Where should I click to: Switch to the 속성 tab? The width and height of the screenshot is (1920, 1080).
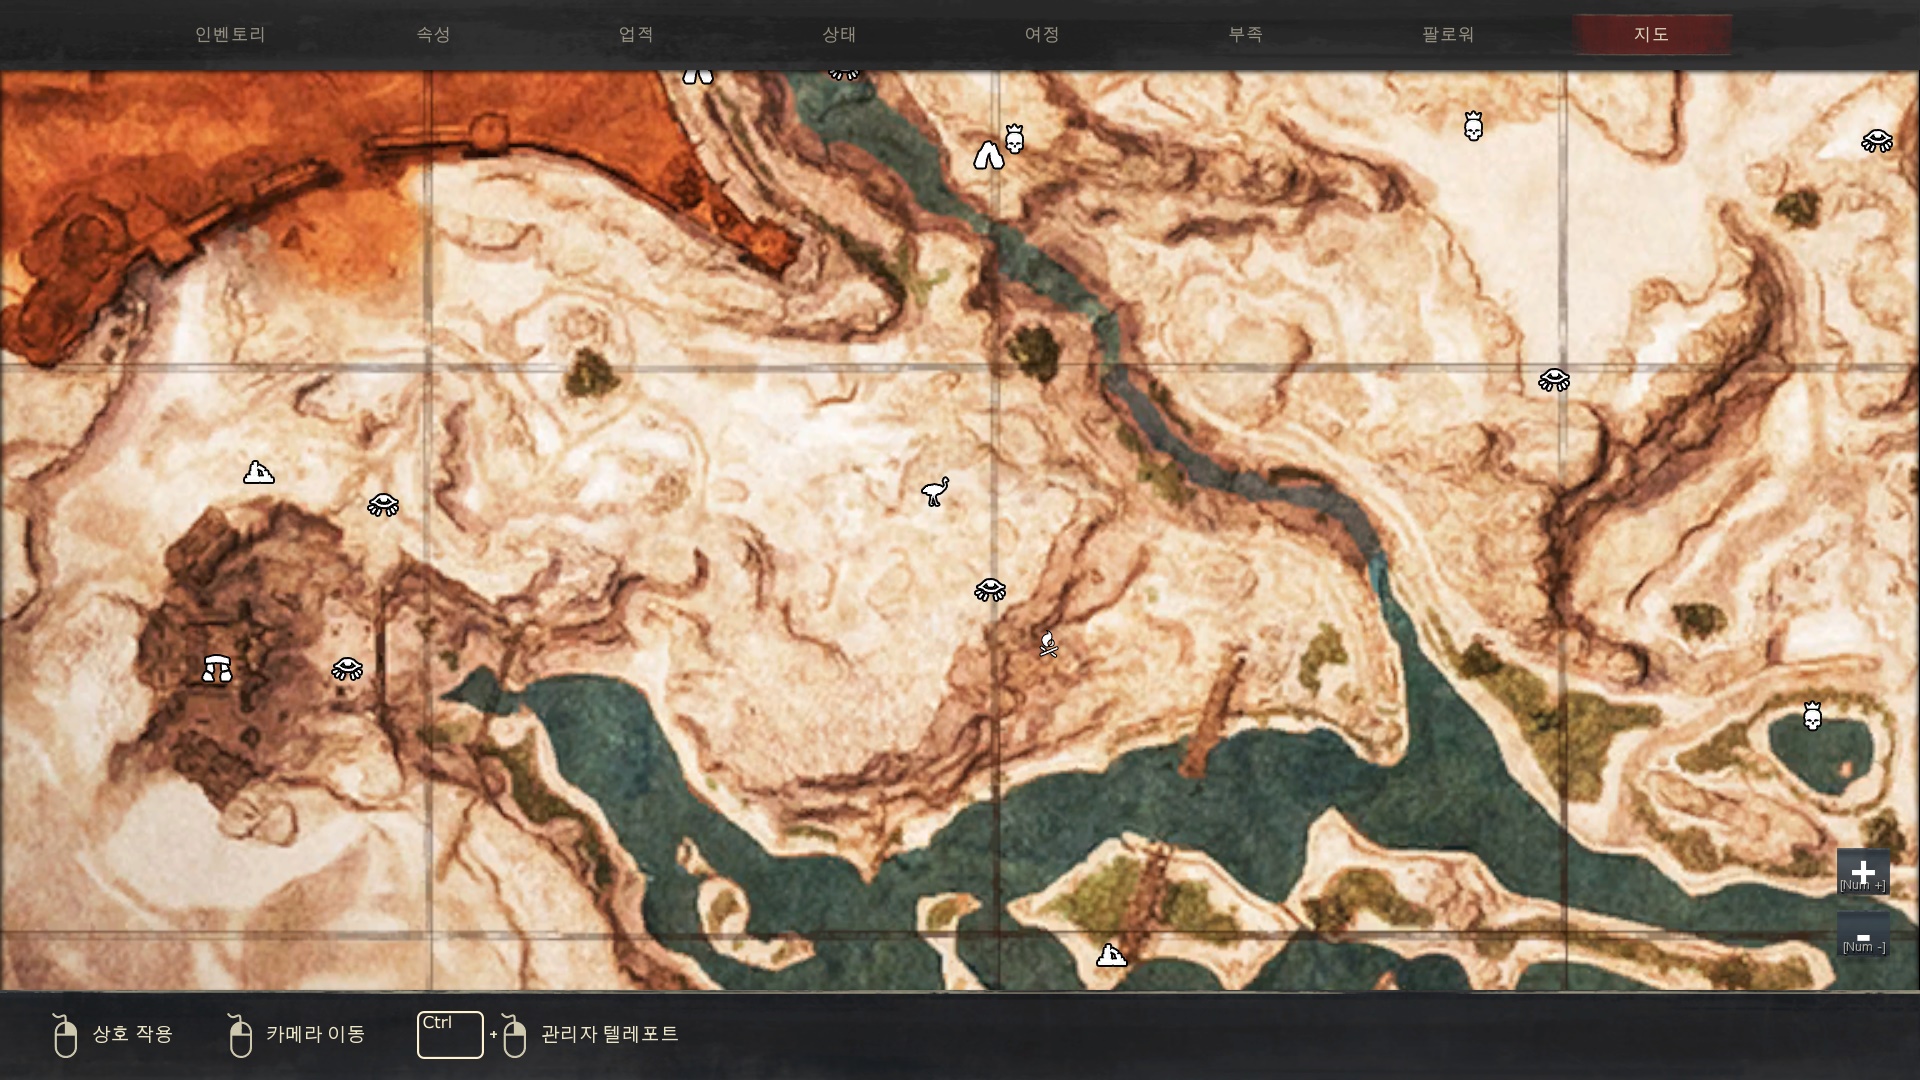click(433, 34)
